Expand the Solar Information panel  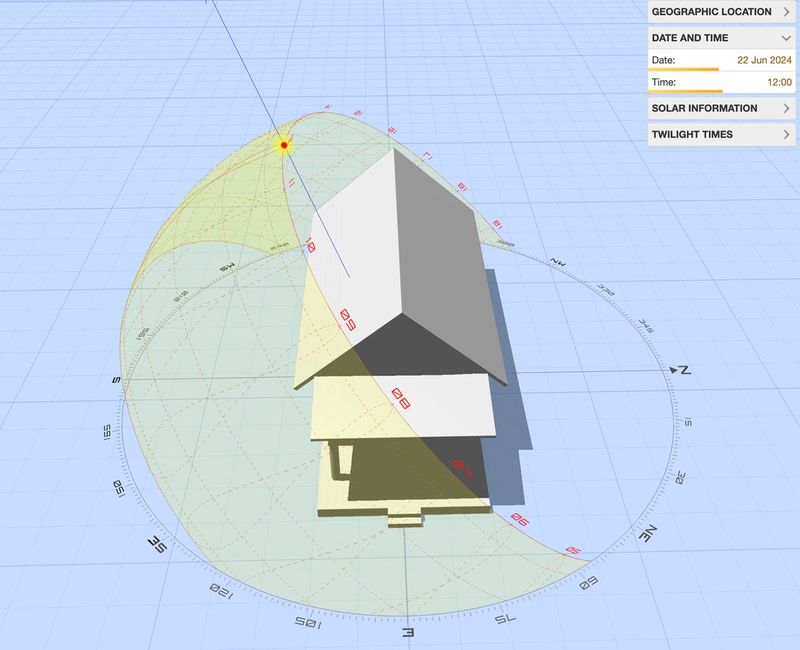[721, 108]
